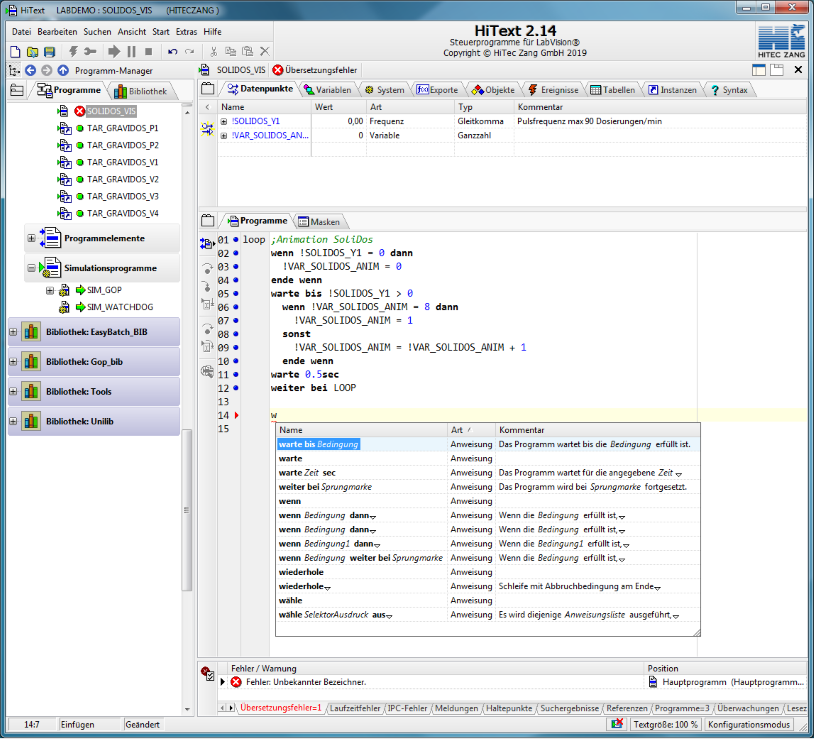Sort suggestions by Art column header

point(470,430)
